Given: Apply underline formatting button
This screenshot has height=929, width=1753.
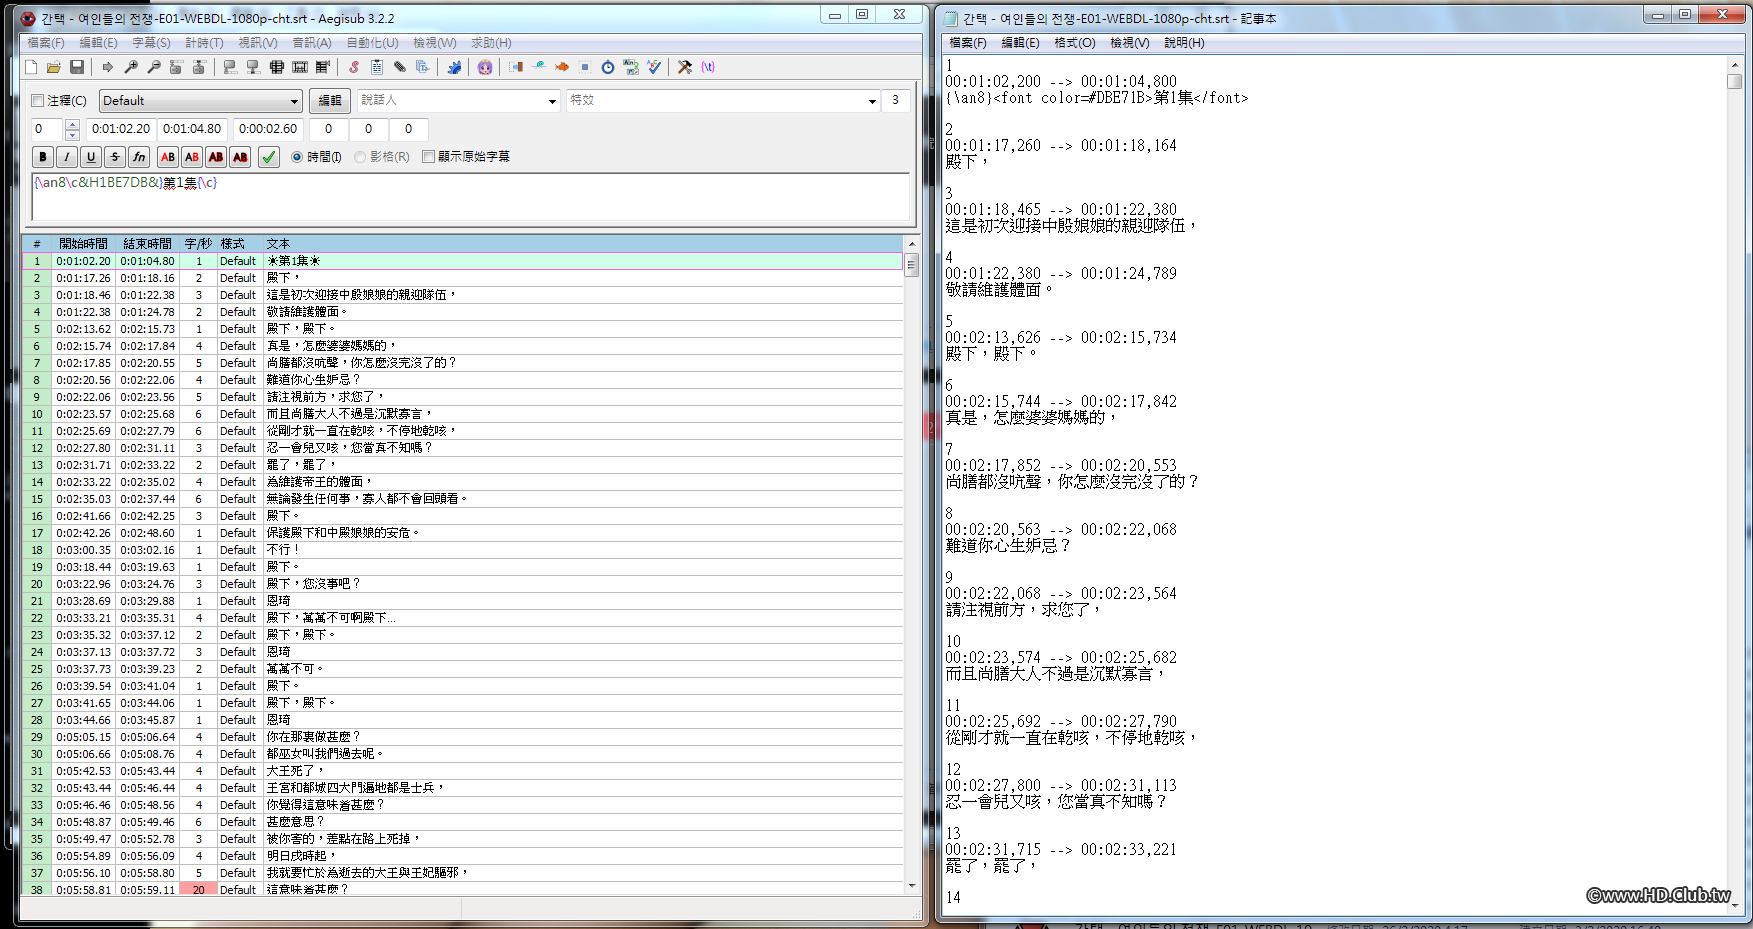Looking at the screenshot, I should (x=91, y=157).
